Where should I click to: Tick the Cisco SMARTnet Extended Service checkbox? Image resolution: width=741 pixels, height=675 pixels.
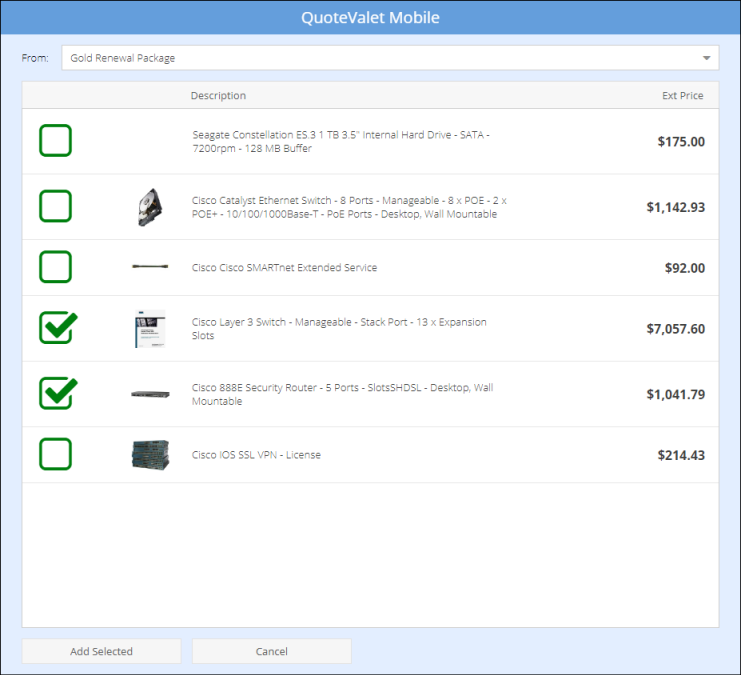click(56, 267)
